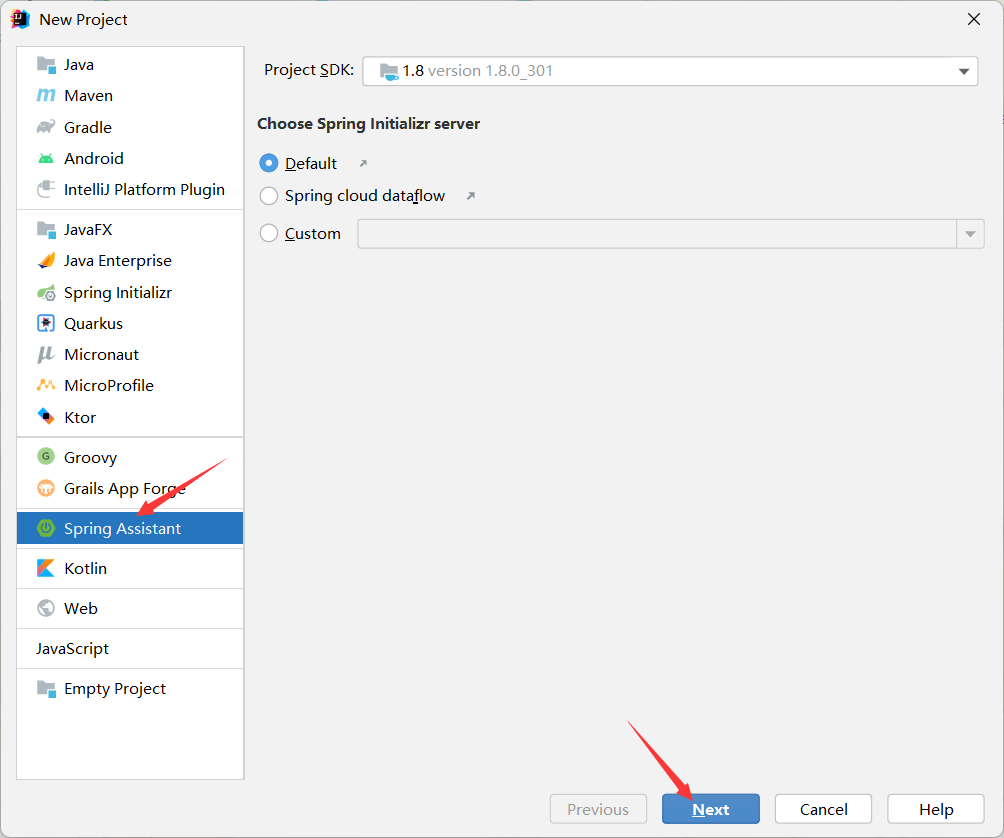Click the Maven m icon

point(46,95)
